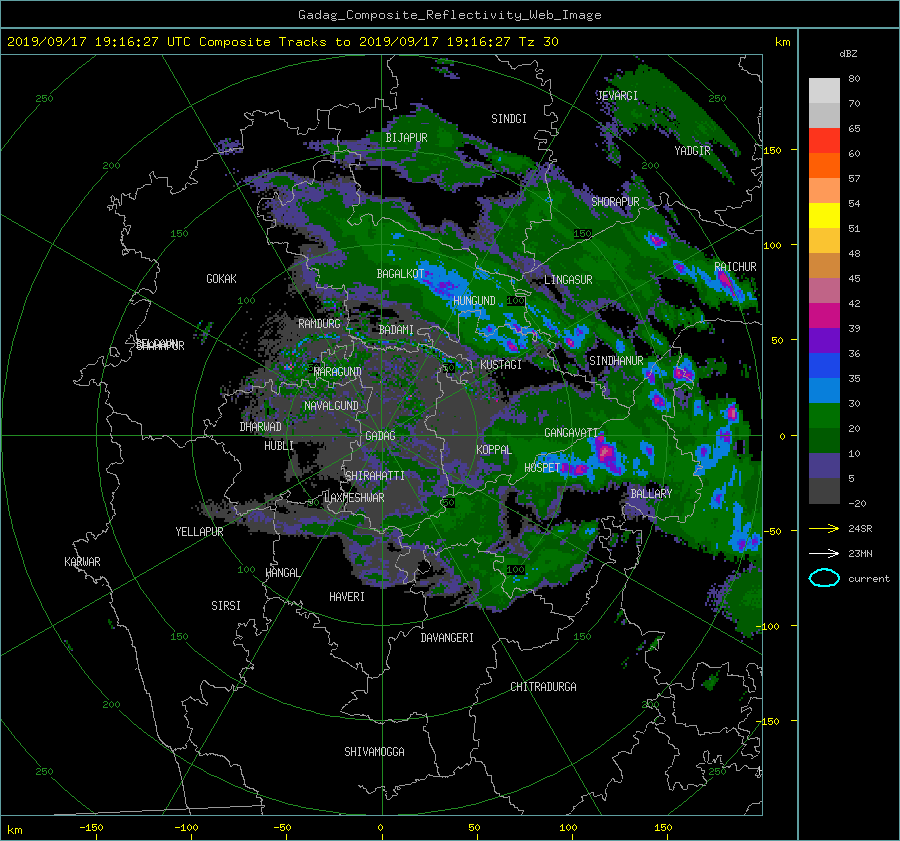The width and height of the screenshot is (900, 841).
Task: Click the white 23MN track arrow in legend
Action: coord(824,553)
